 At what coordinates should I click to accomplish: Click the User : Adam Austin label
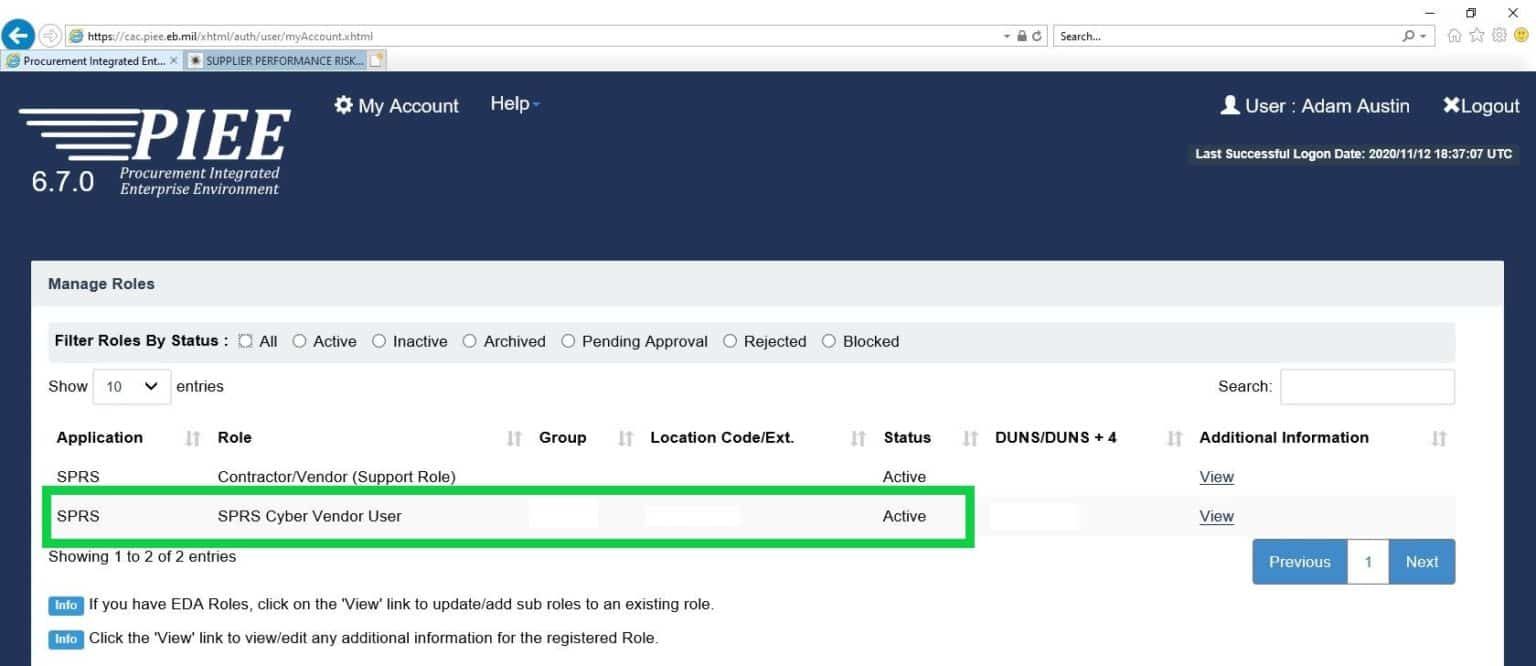(x=1315, y=106)
